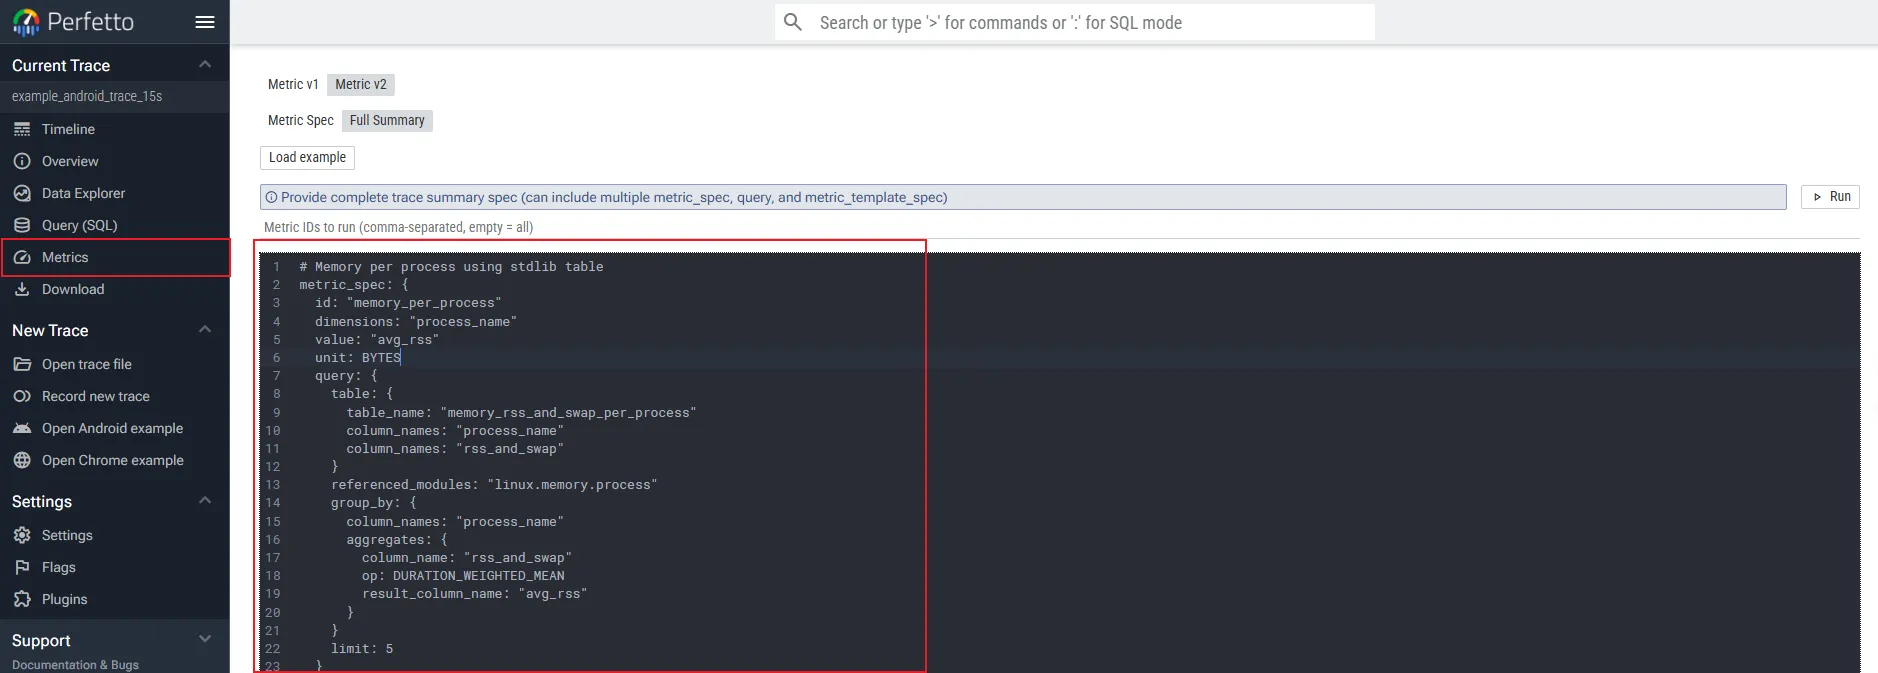Collapse the Current Trace section
The height and width of the screenshot is (673, 1878).
click(205, 65)
